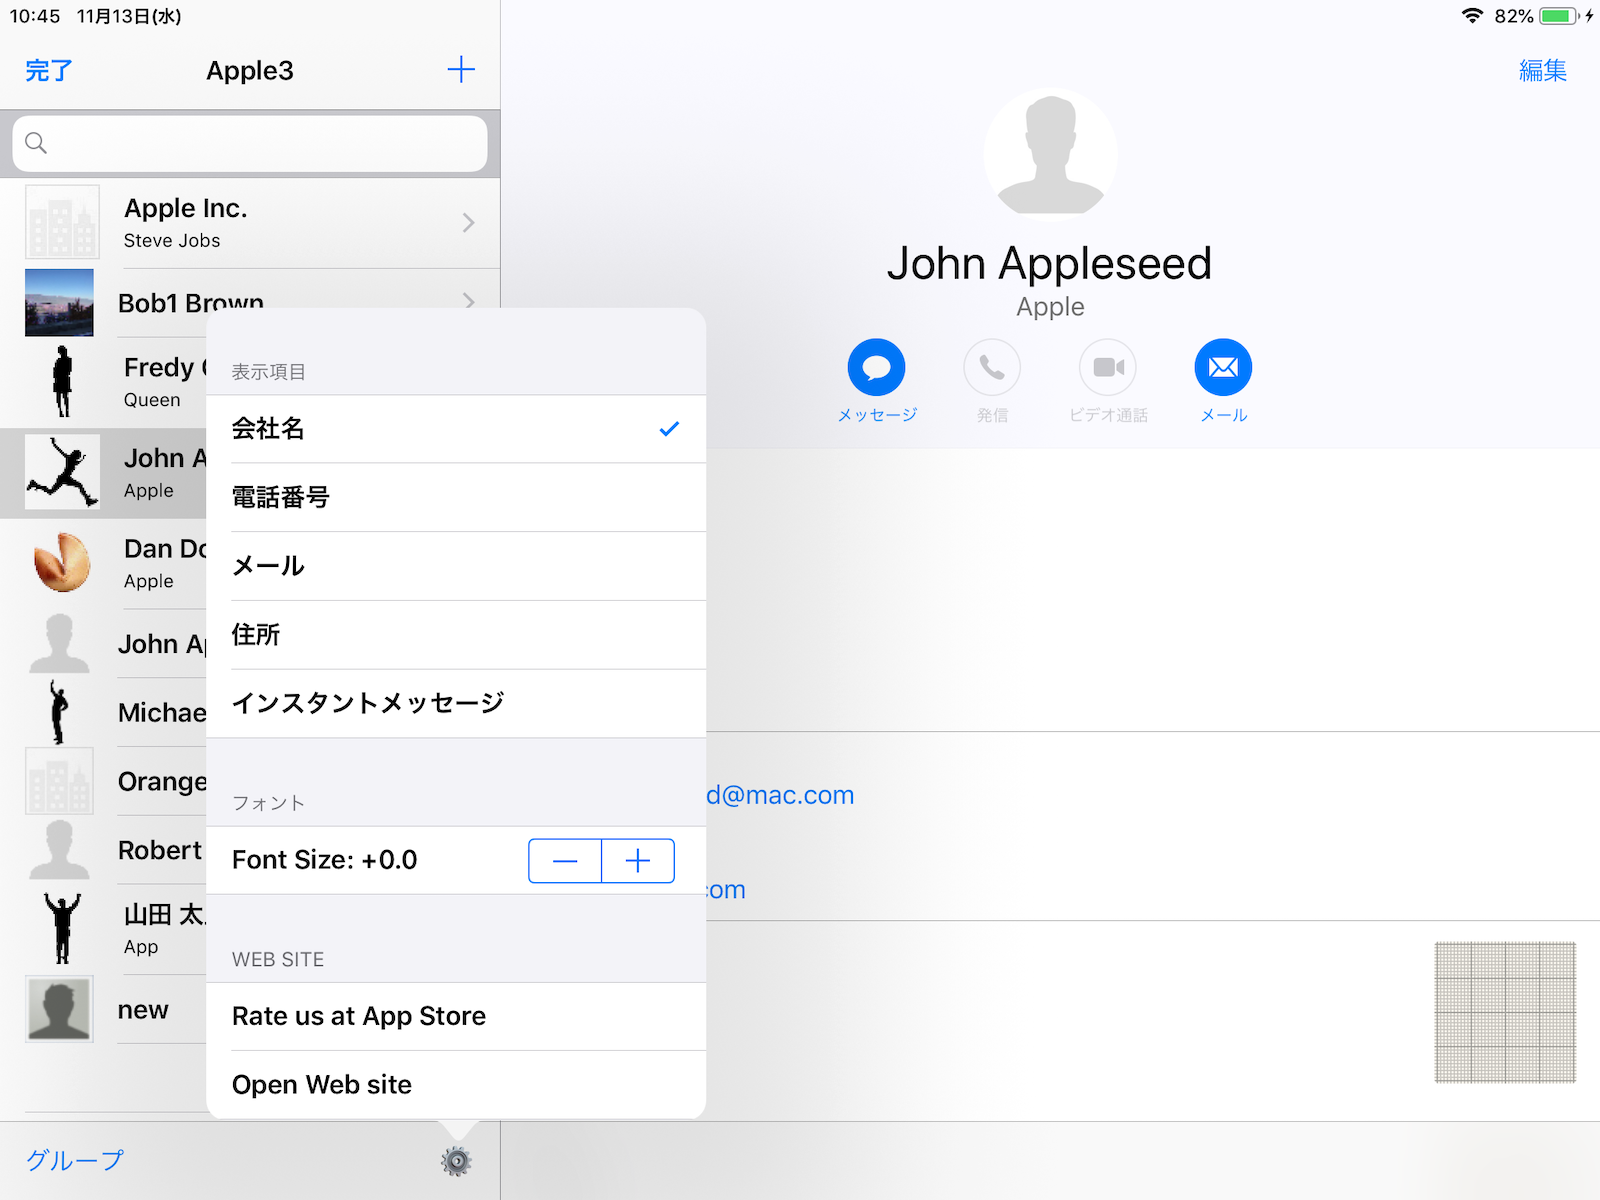This screenshot has height=1200, width=1600.
Task: Tap the mac.com email link
Action: (780, 795)
